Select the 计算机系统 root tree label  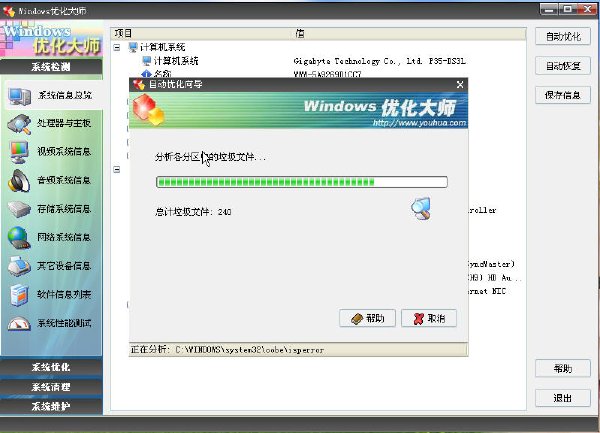163,47
